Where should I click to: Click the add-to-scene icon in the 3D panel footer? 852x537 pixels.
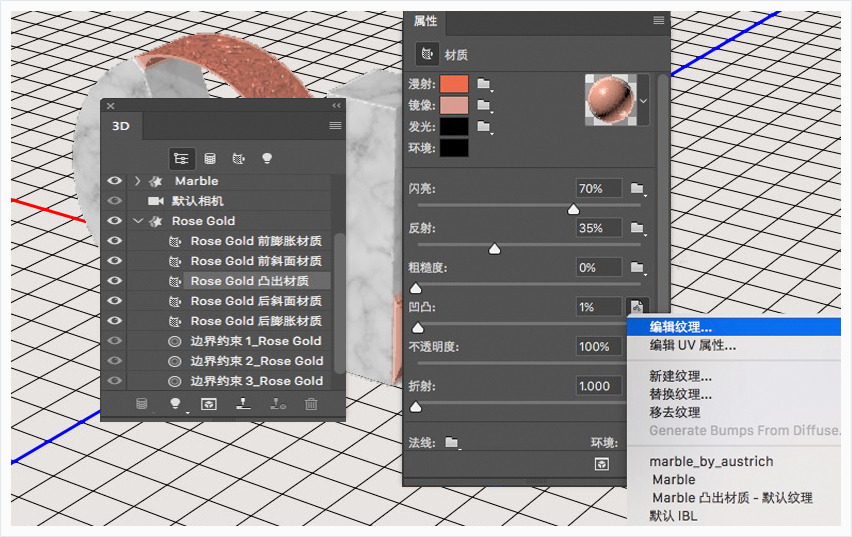[142, 404]
